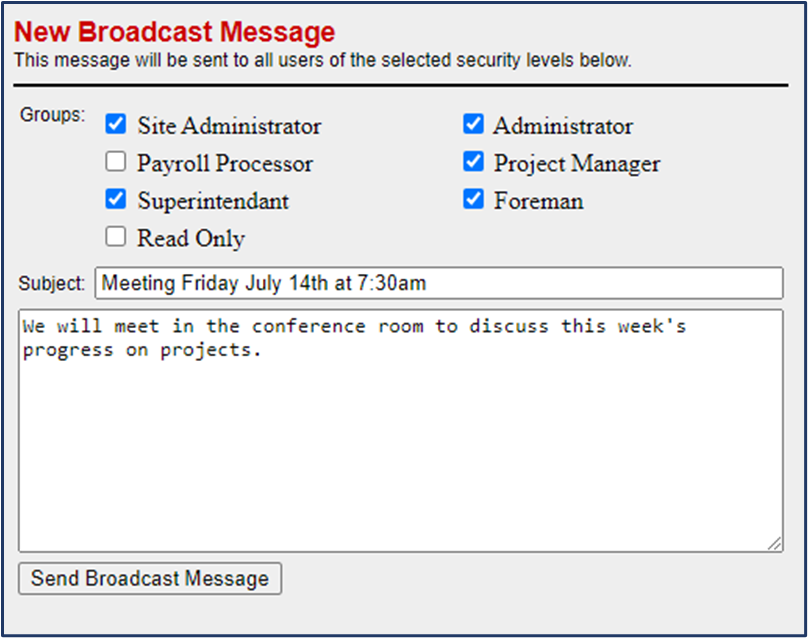Toggle the Project Manager checkbox off
This screenshot has width=808, height=638.
coord(472,162)
